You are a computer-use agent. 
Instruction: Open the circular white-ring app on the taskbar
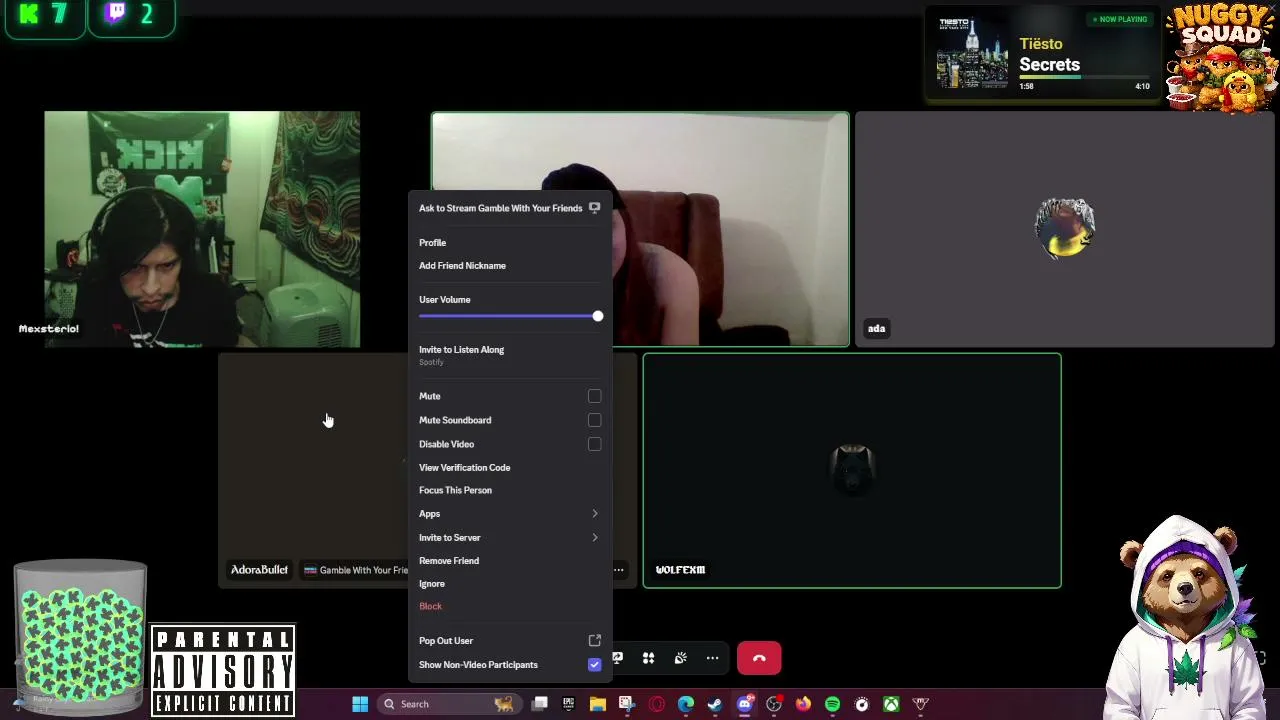(861, 704)
